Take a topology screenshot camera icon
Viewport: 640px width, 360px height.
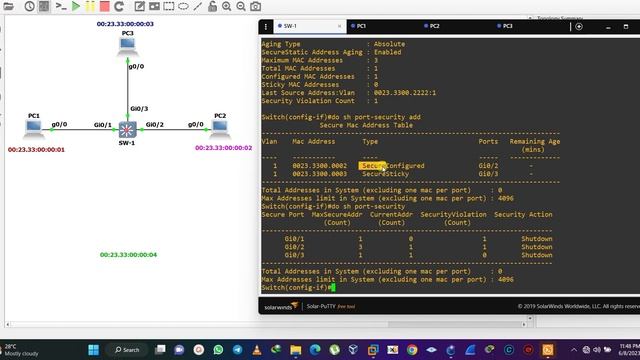256,6
